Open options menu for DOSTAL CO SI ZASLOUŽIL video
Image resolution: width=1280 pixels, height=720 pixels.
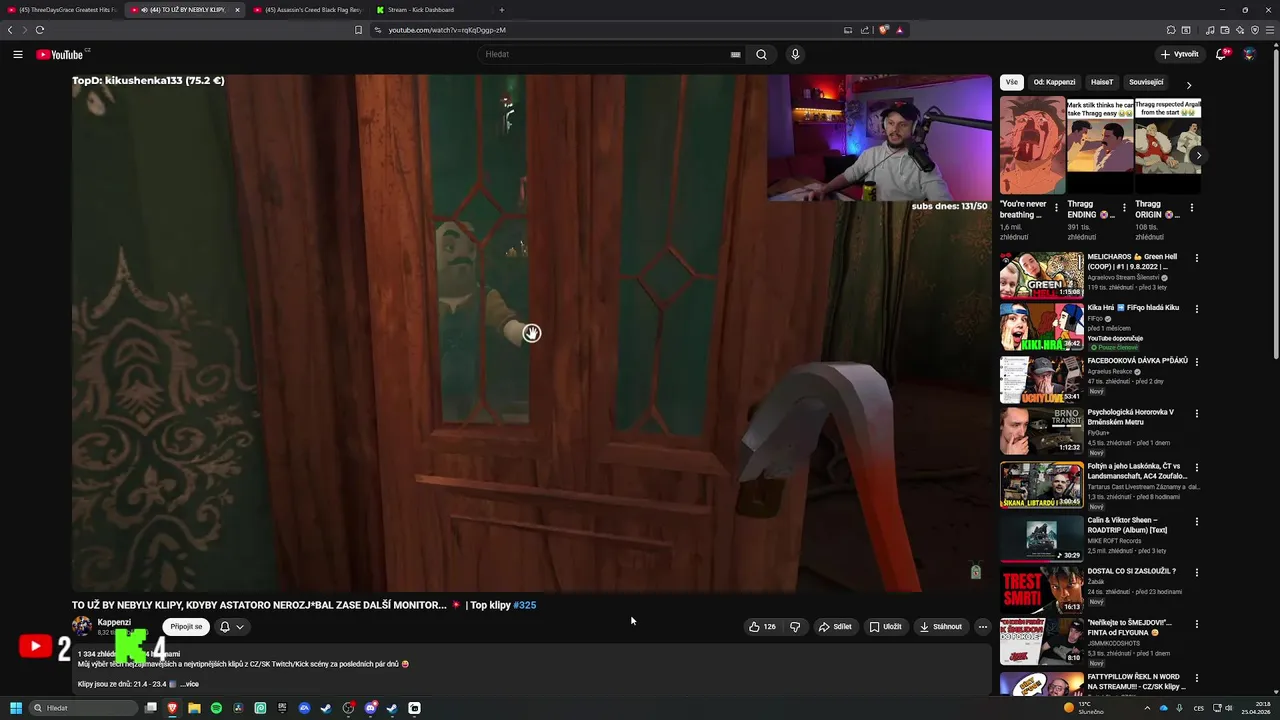[x=1196, y=572]
